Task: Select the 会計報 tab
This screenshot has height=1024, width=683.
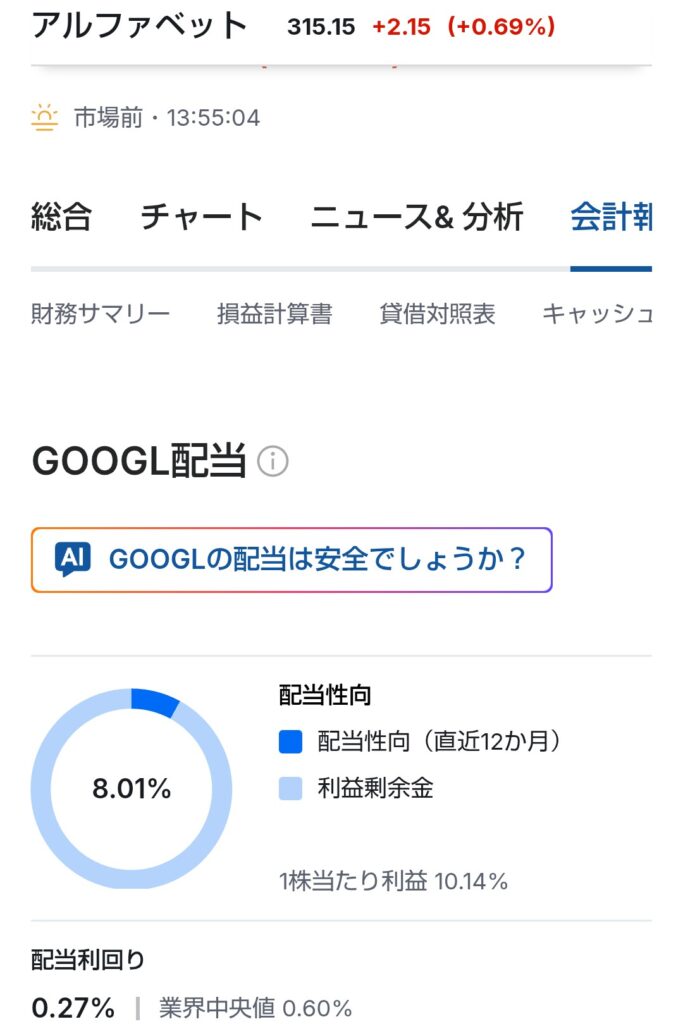Action: [x=611, y=216]
